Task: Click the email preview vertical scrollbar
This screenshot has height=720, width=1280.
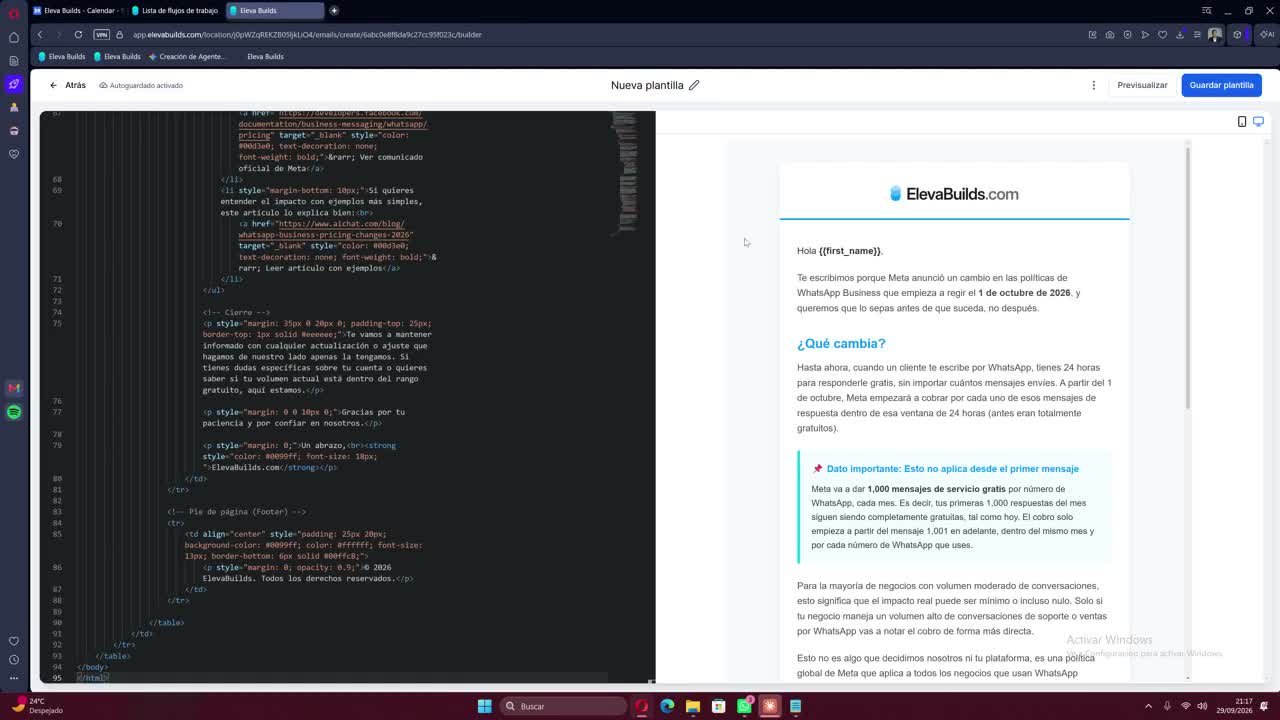Action: 1188,275
